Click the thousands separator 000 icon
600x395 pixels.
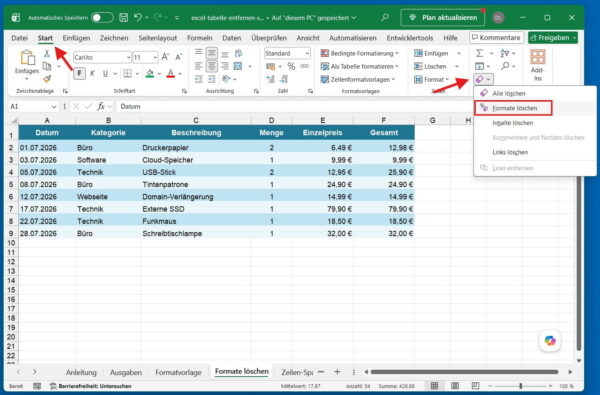point(305,66)
